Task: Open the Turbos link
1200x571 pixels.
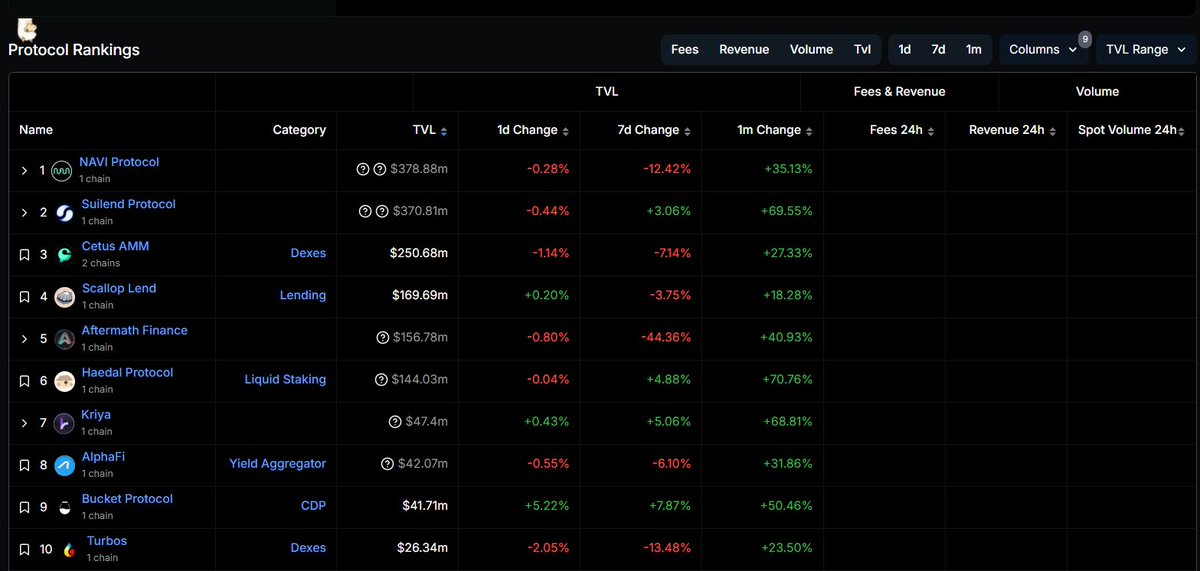Action: (107, 541)
